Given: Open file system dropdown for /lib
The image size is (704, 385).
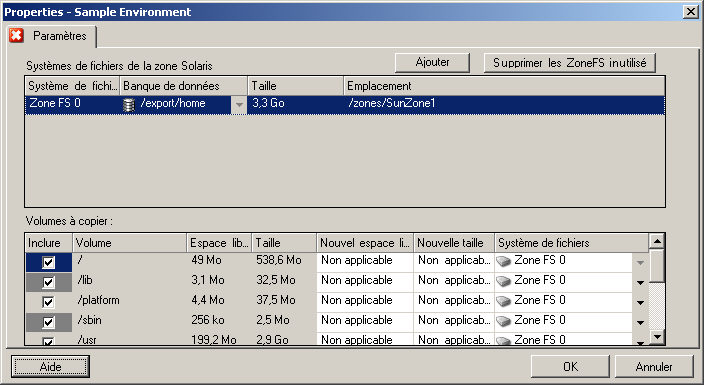Looking at the screenshot, I should (x=641, y=283).
